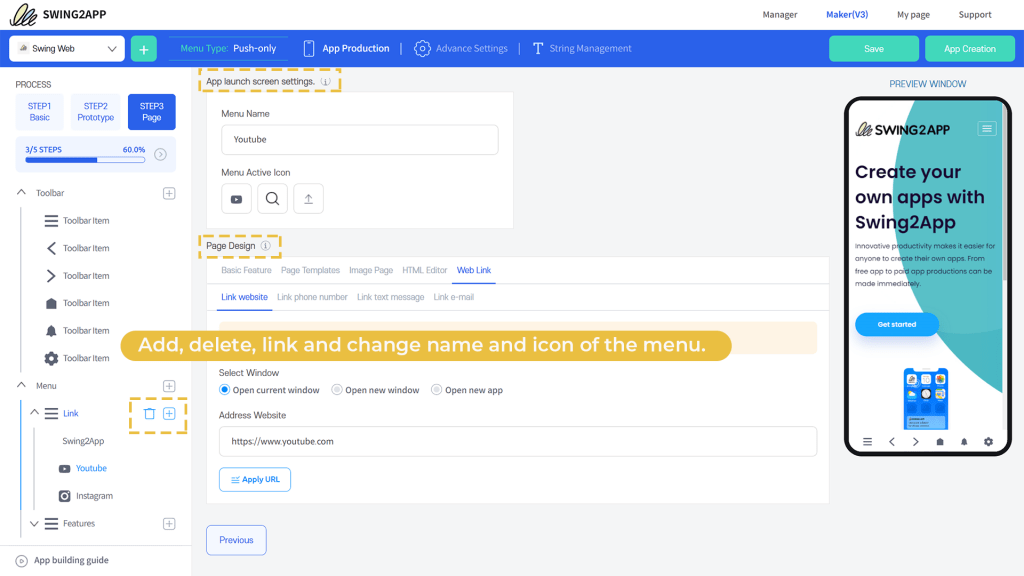The height and width of the screenshot is (576, 1024).
Task: Switch to the Image Page tab
Action: [371, 270]
